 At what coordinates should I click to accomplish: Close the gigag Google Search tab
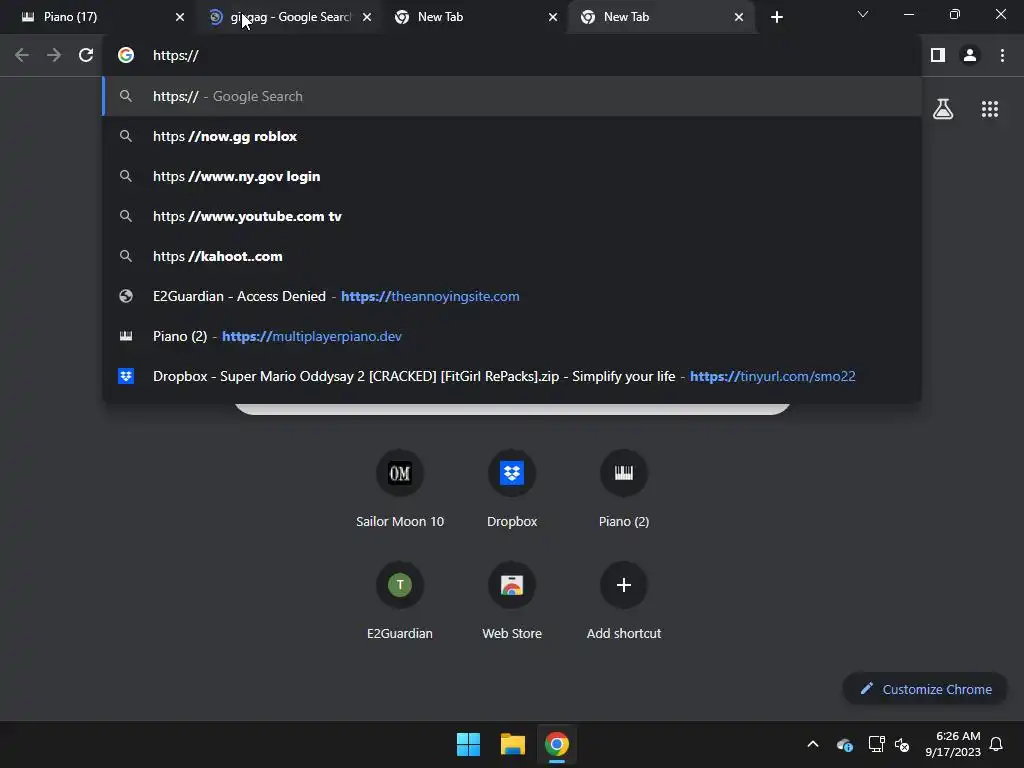[367, 17]
